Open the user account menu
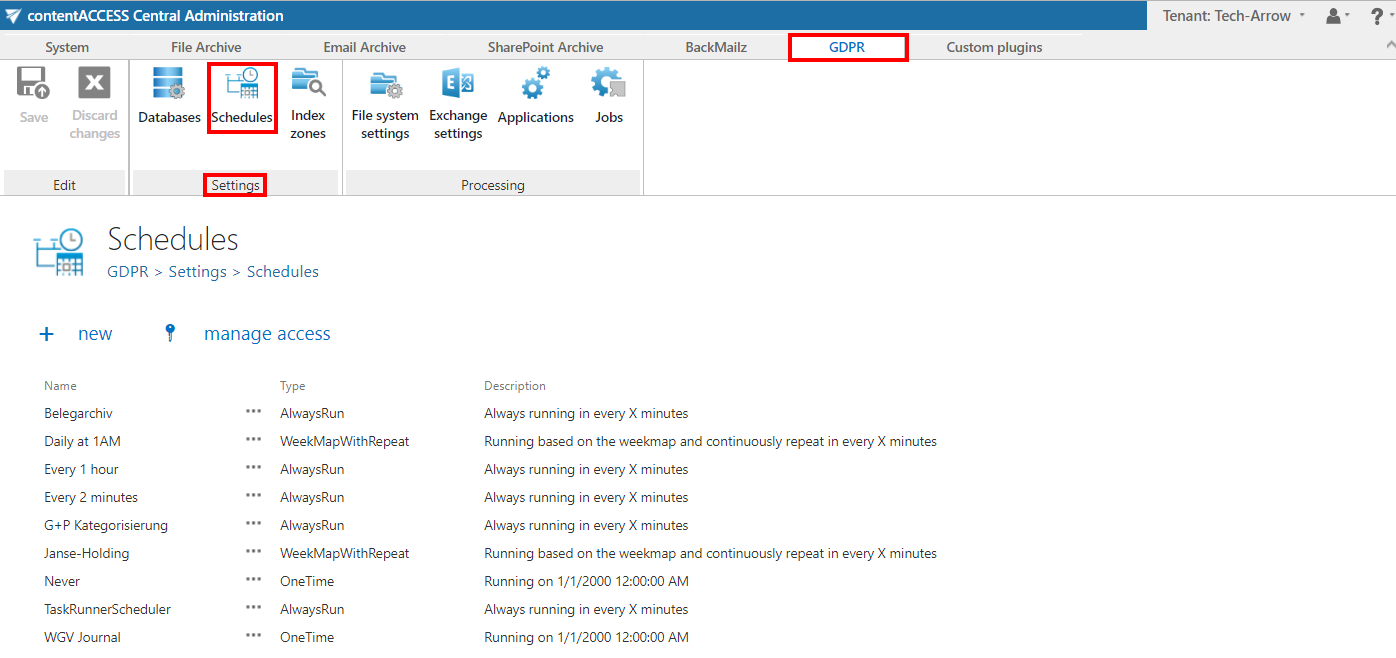The image size is (1396, 658). pos(1337,16)
